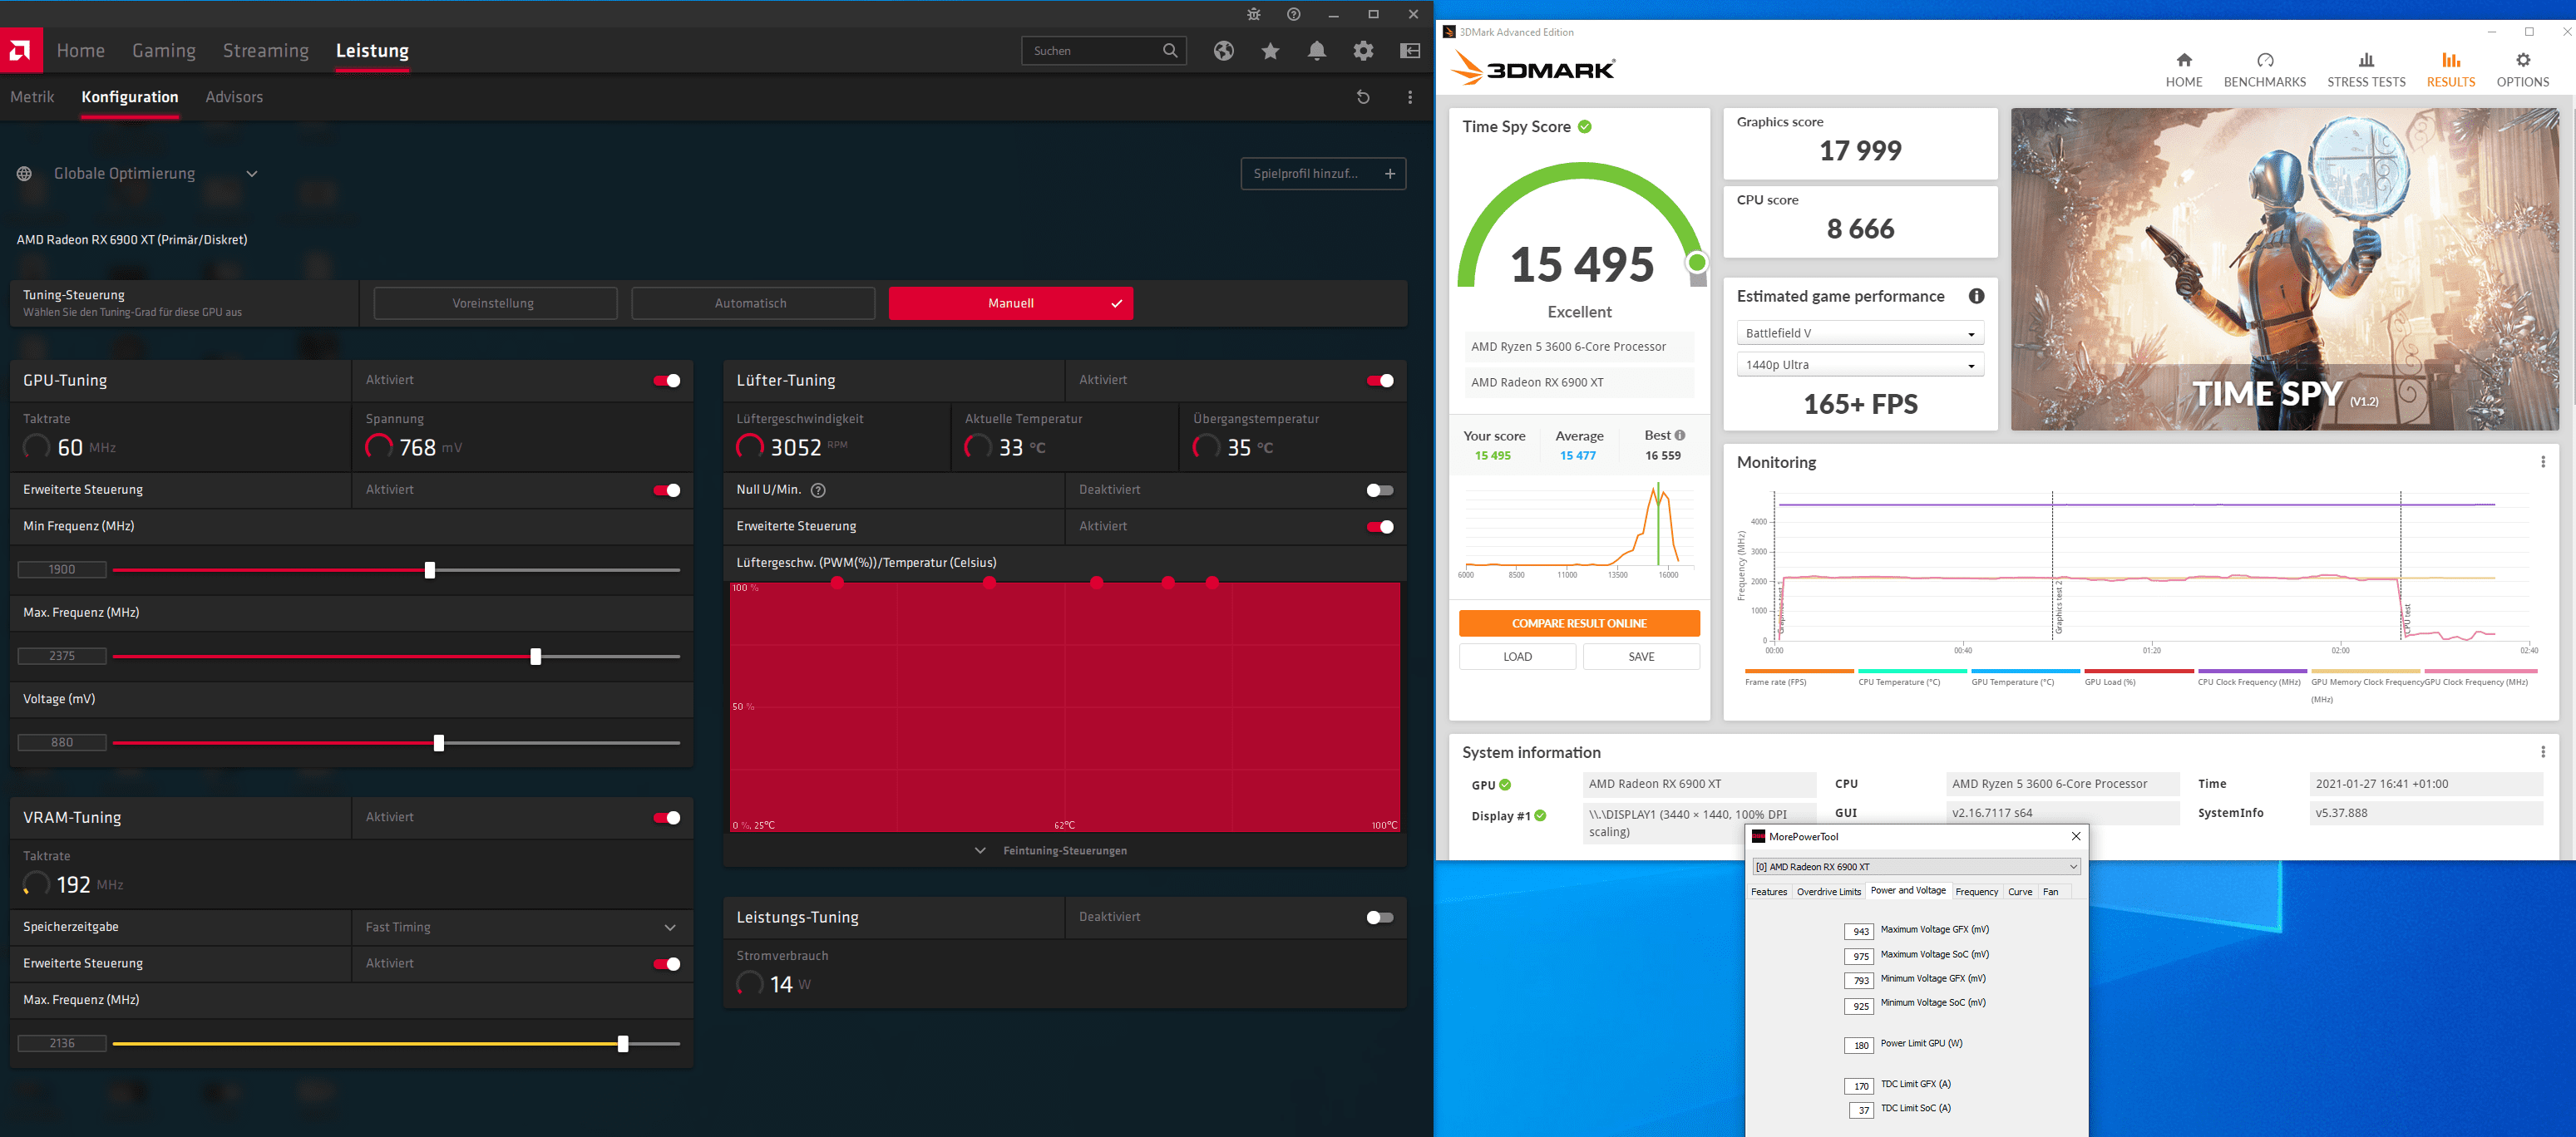Image resolution: width=2576 pixels, height=1137 pixels.
Task: Open the 1440p Ultra resolution dropdown
Action: (1860, 365)
